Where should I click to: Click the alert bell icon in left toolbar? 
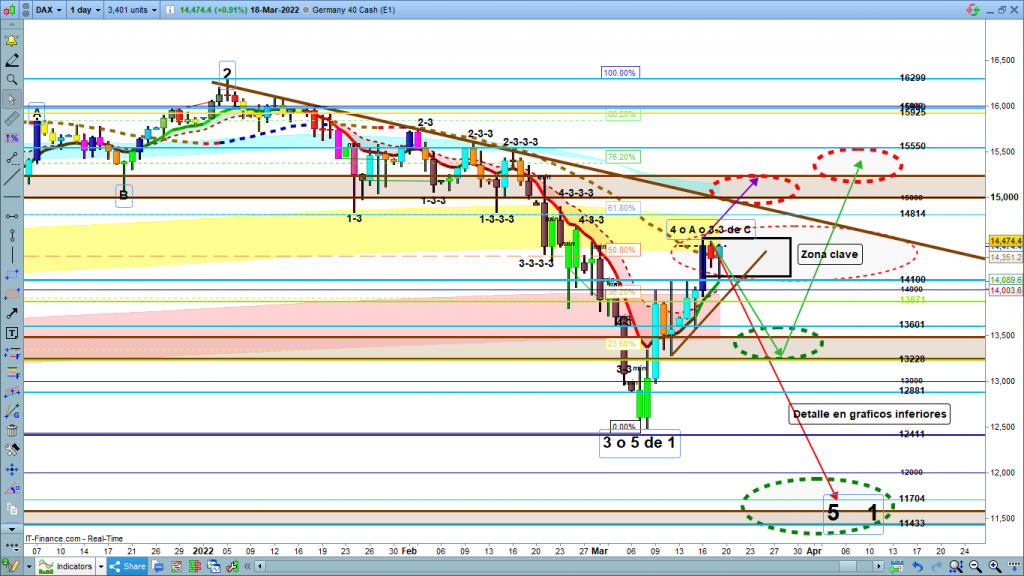(x=11, y=41)
